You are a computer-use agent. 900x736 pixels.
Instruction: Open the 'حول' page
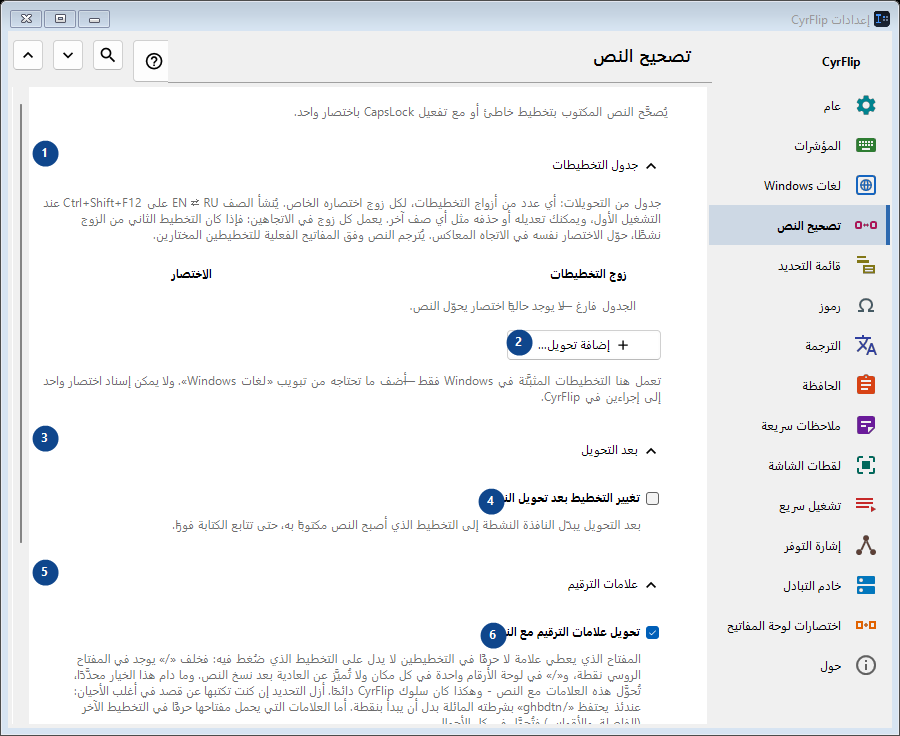click(x=798, y=665)
